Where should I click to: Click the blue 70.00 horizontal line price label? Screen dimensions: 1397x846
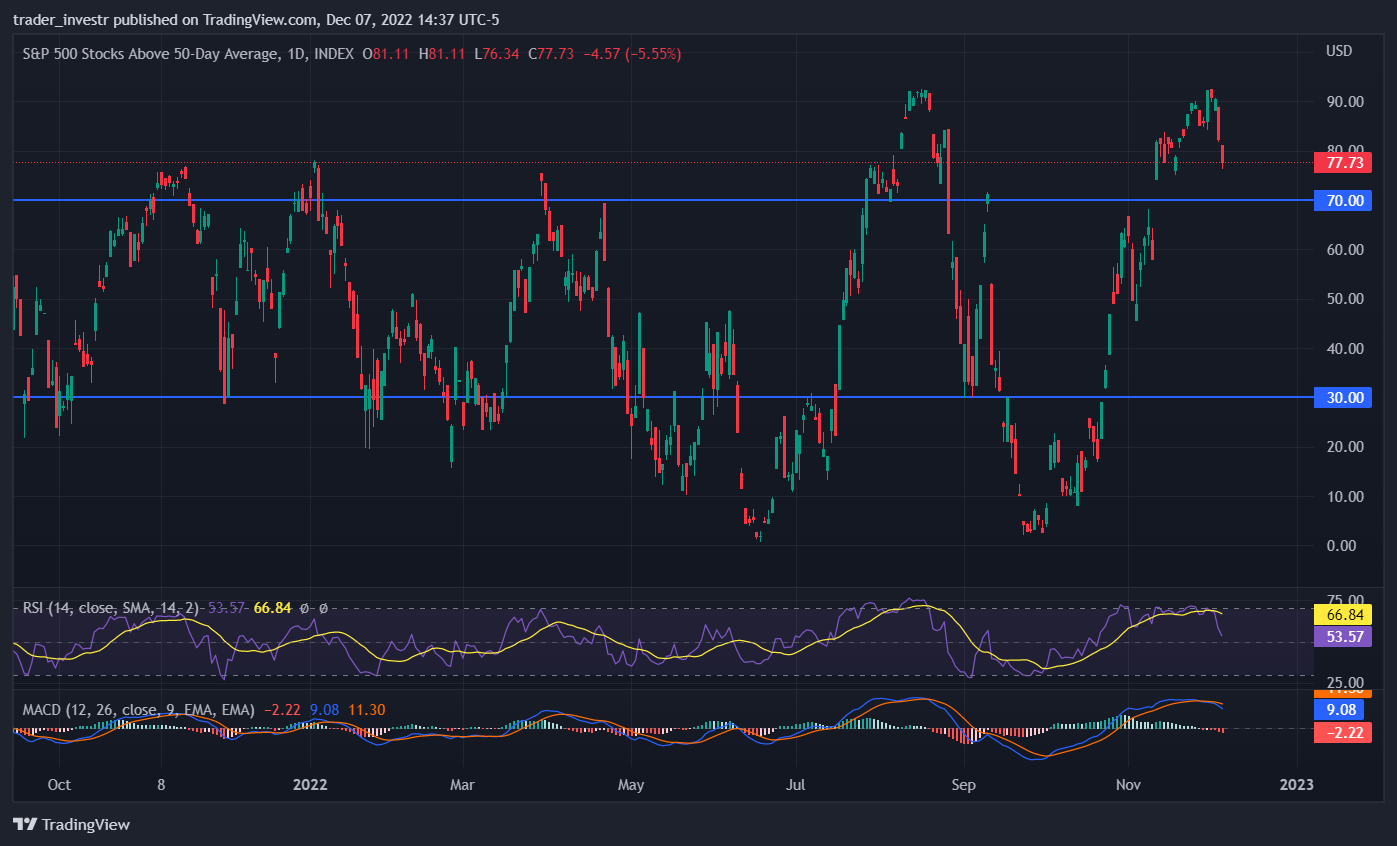coord(1344,201)
